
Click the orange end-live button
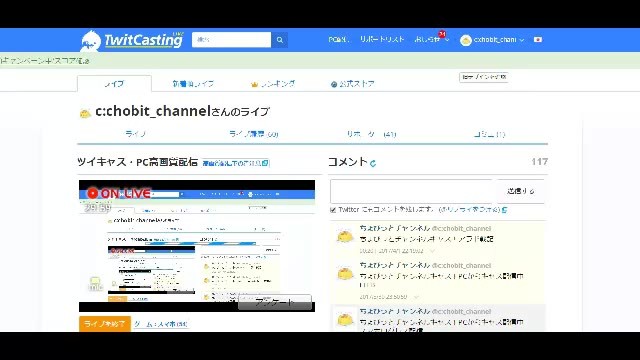tap(104, 324)
